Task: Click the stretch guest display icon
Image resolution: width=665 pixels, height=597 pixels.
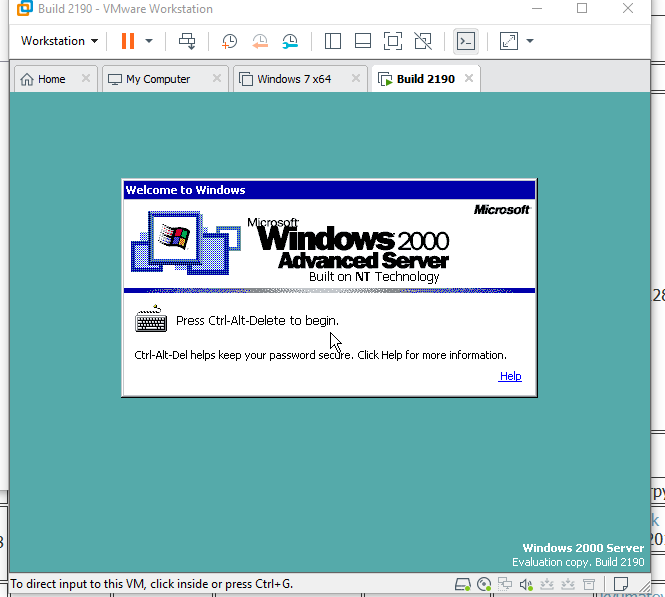Action: pyautogui.click(x=509, y=41)
